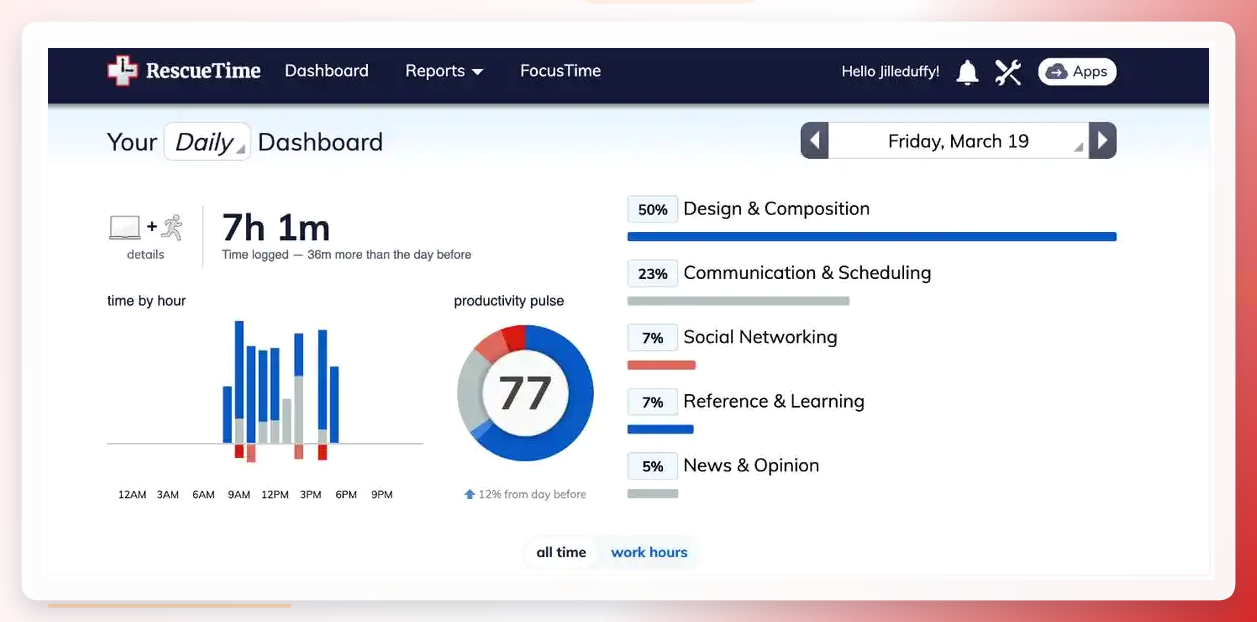1257x622 pixels.
Task: Click the productivity pulse heading
Action: coord(509,301)
